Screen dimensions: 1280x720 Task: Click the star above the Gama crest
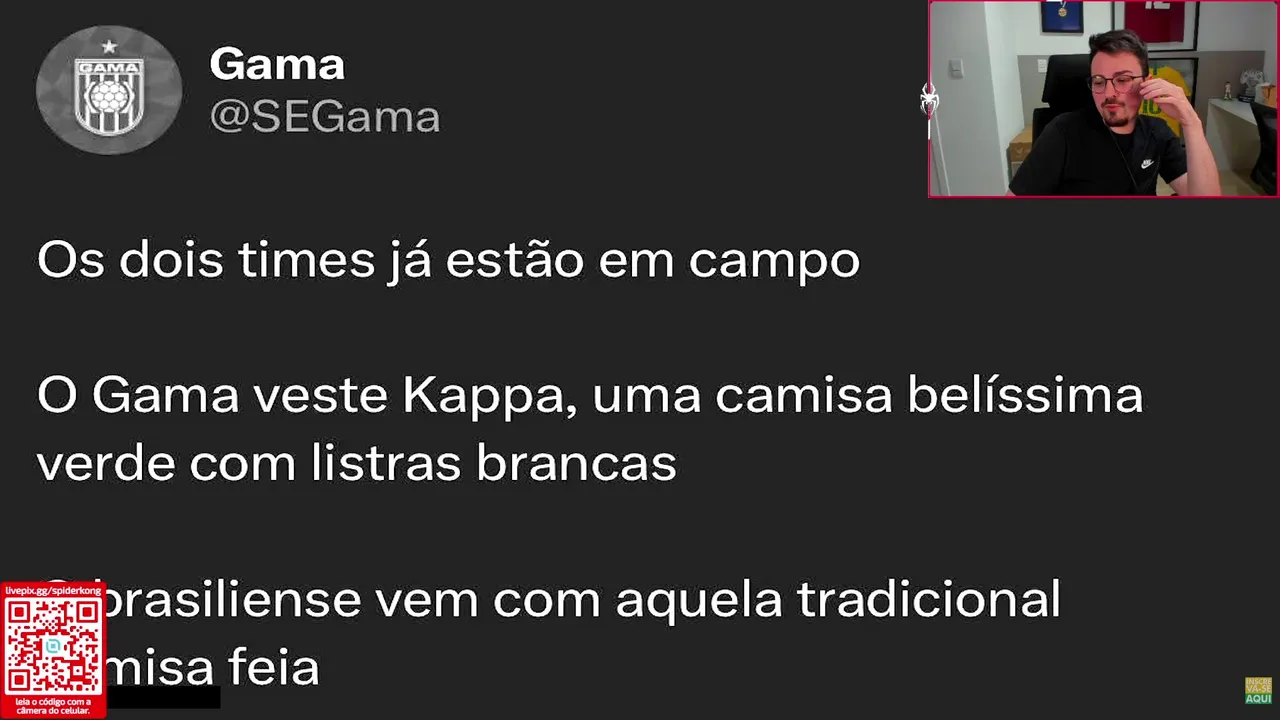pyautogui.click(x=109, y=46)
